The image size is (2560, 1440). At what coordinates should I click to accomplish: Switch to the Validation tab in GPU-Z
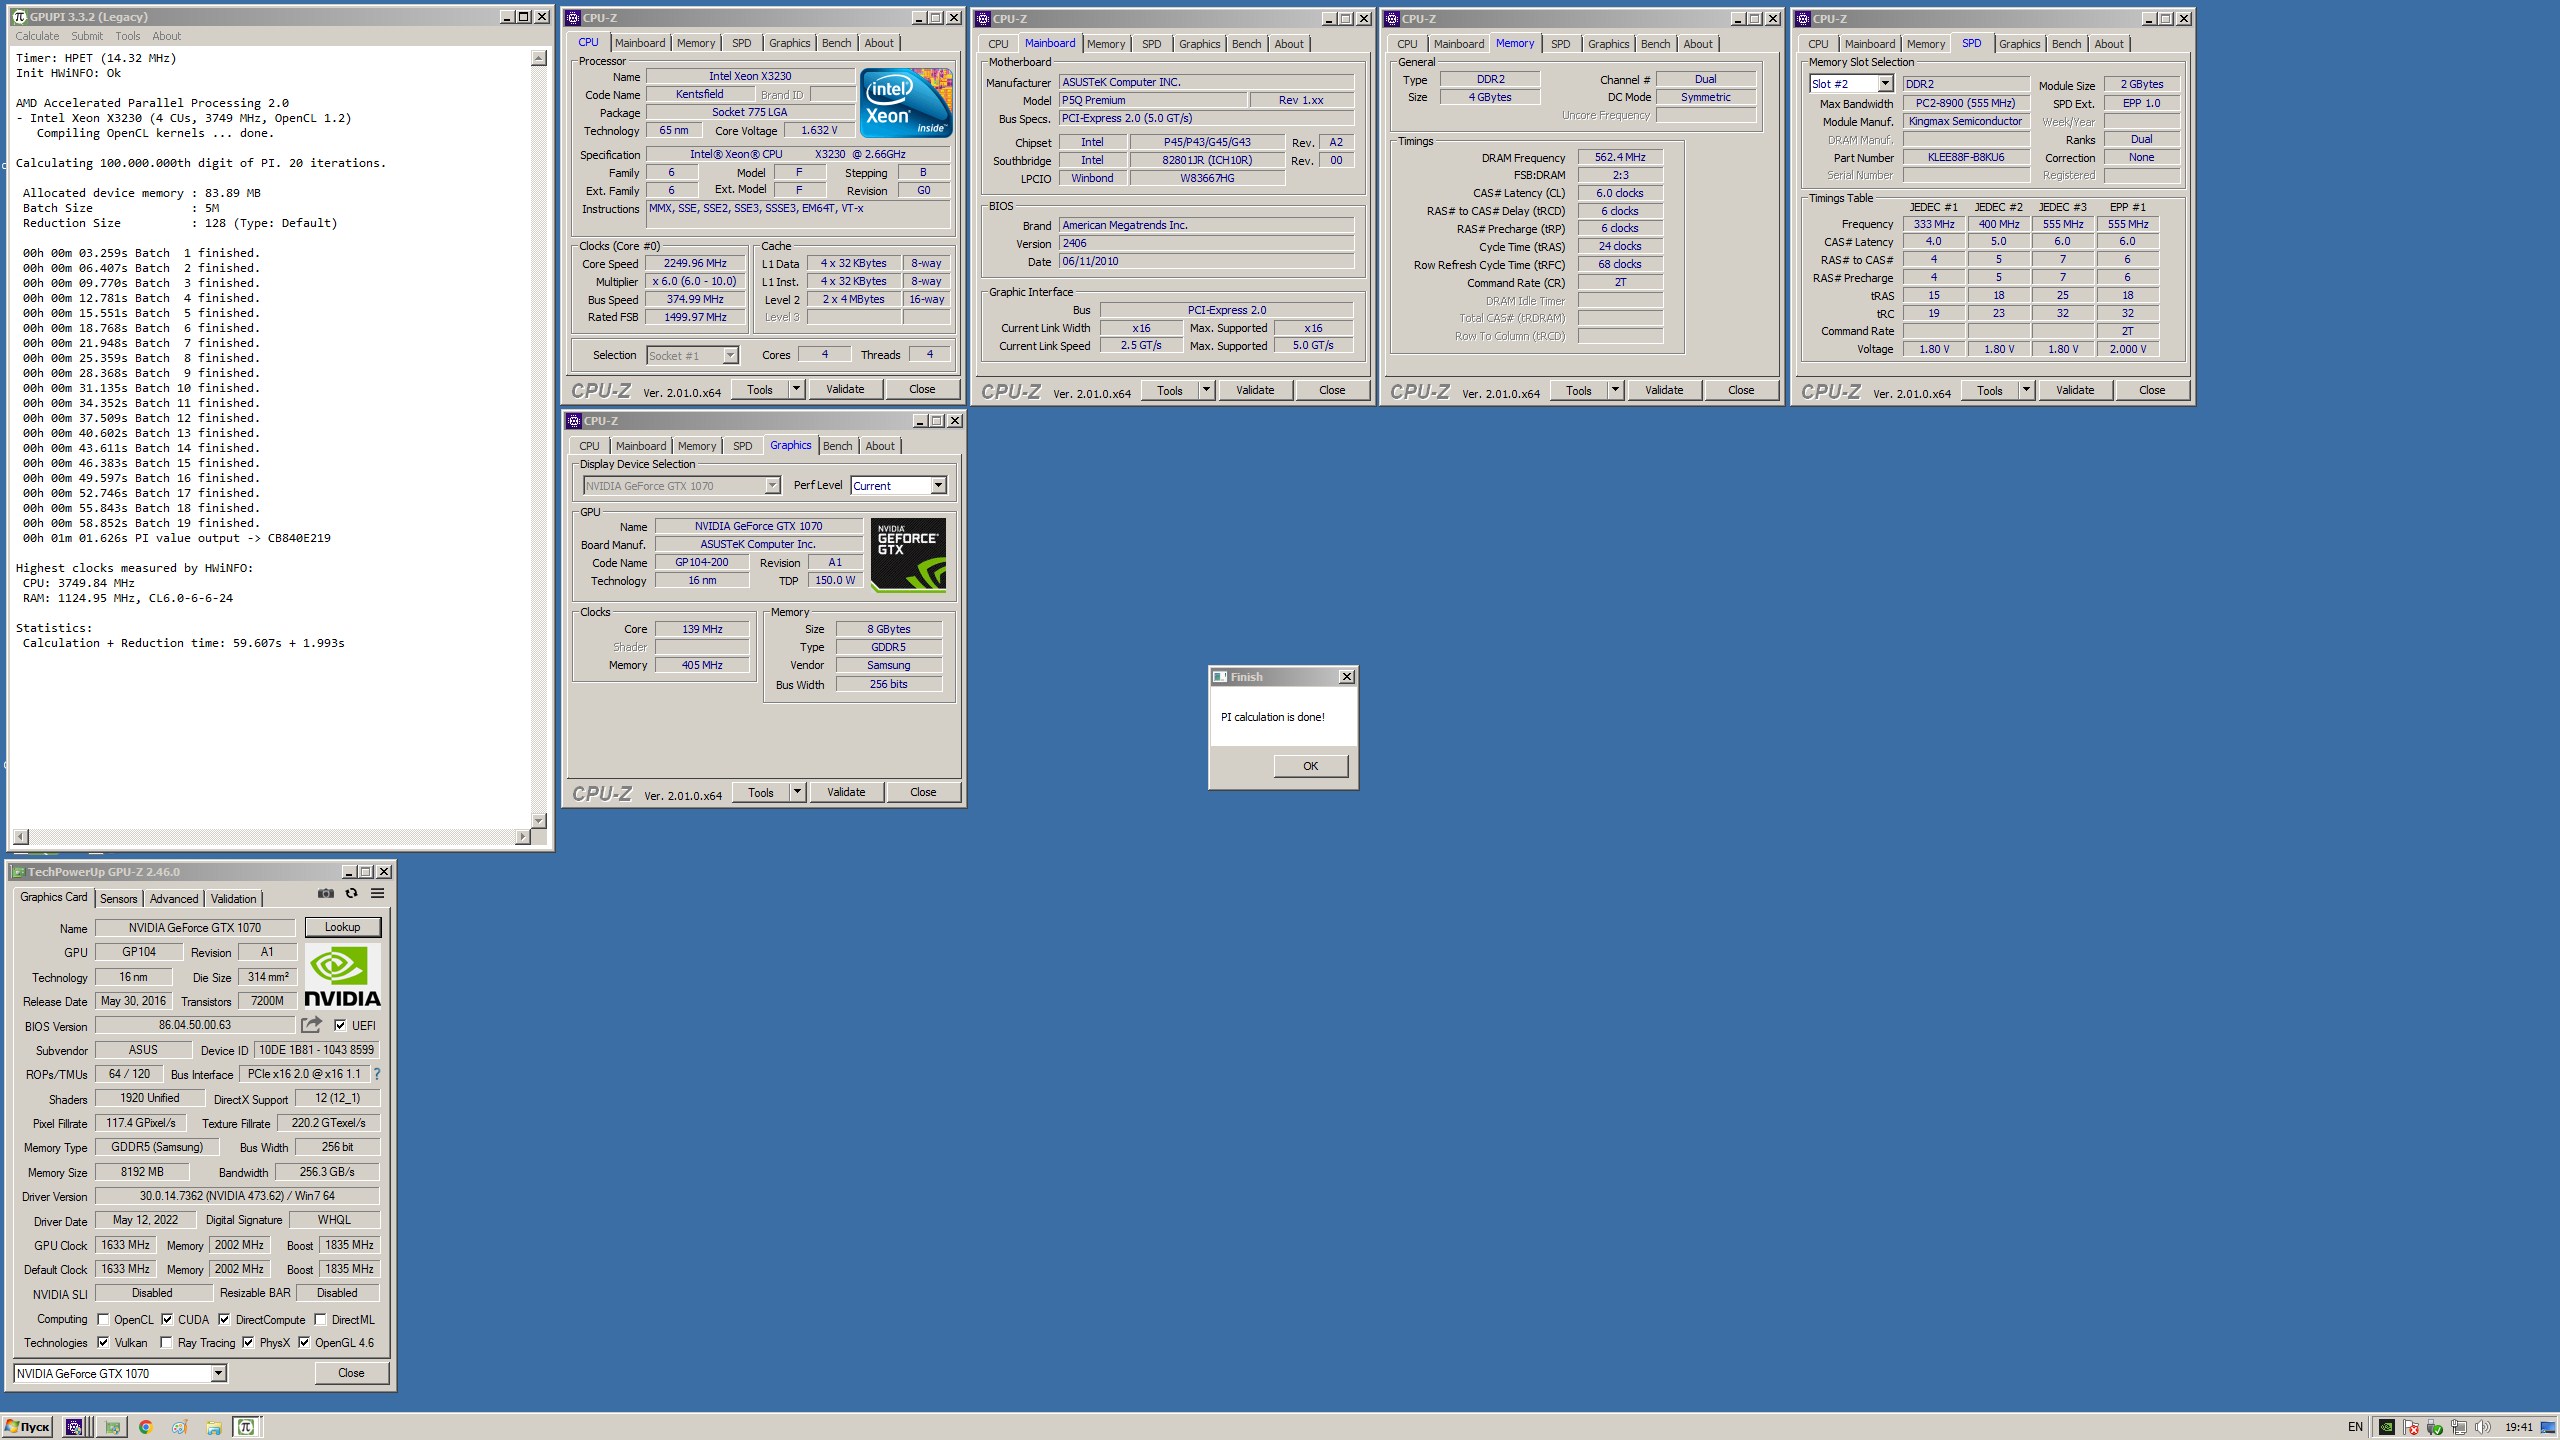(233, 898)
